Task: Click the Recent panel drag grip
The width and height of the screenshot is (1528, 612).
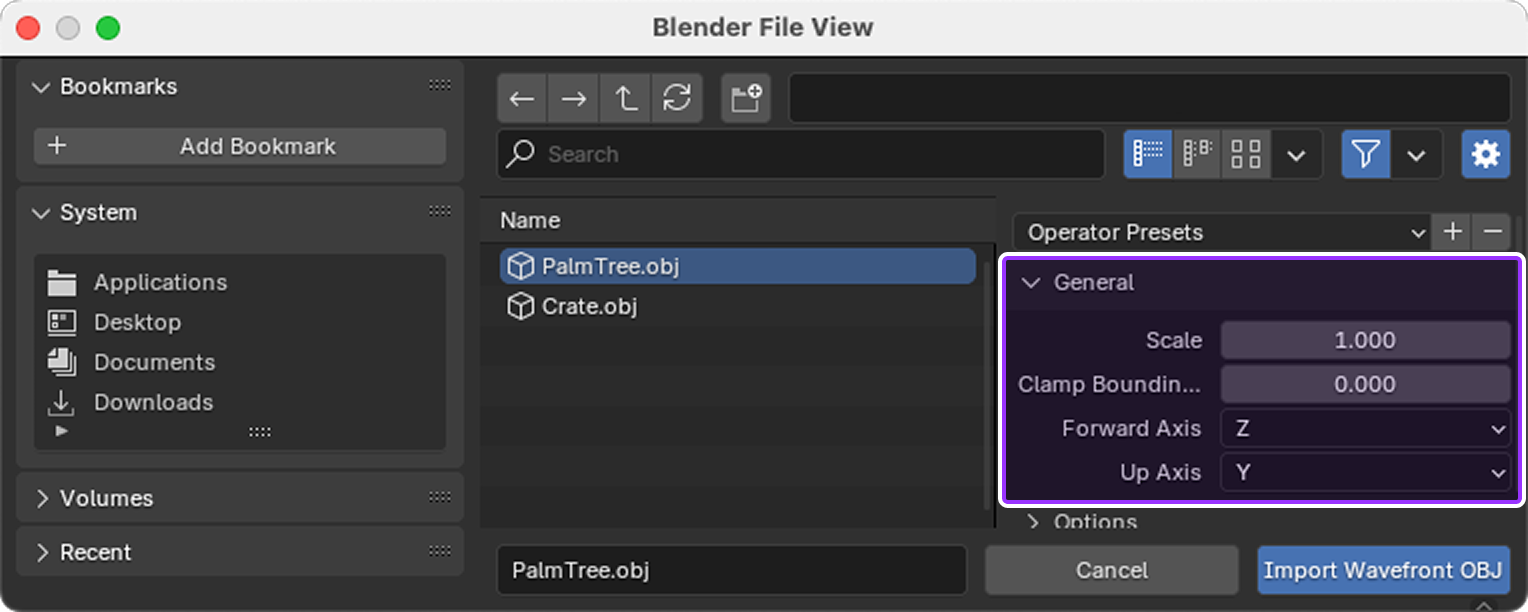Action: 440,551
